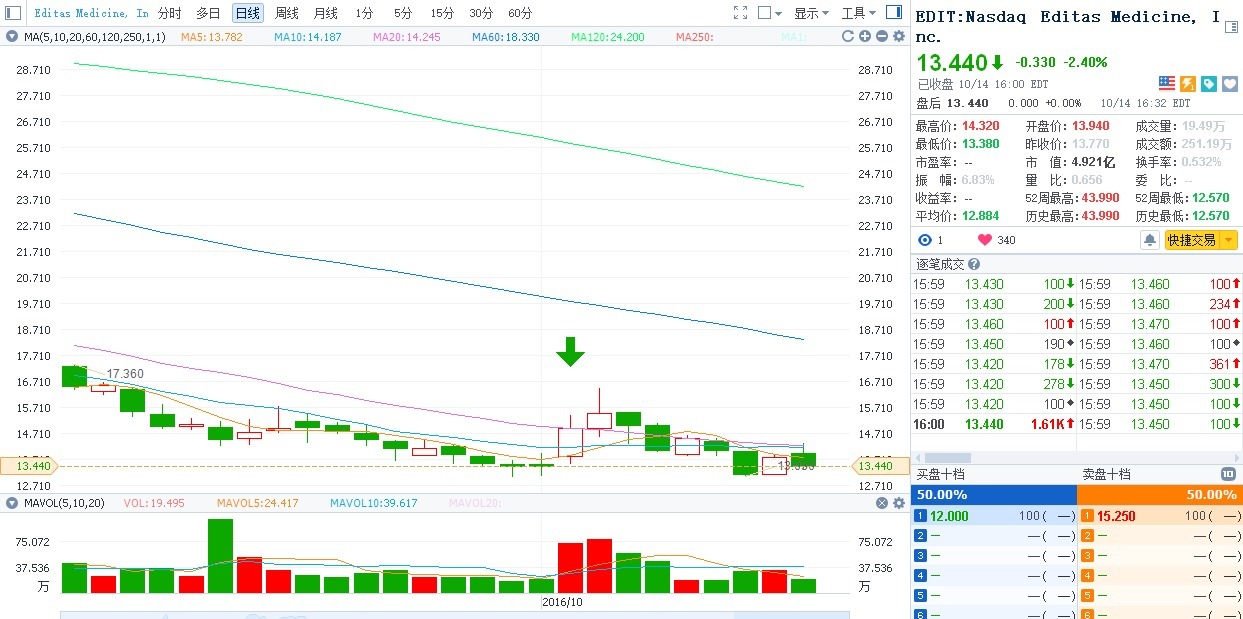Click bid price 12.000 row
Image resolution: width=1243 pixels, height=619 pixels.
(x=994, y=516)
